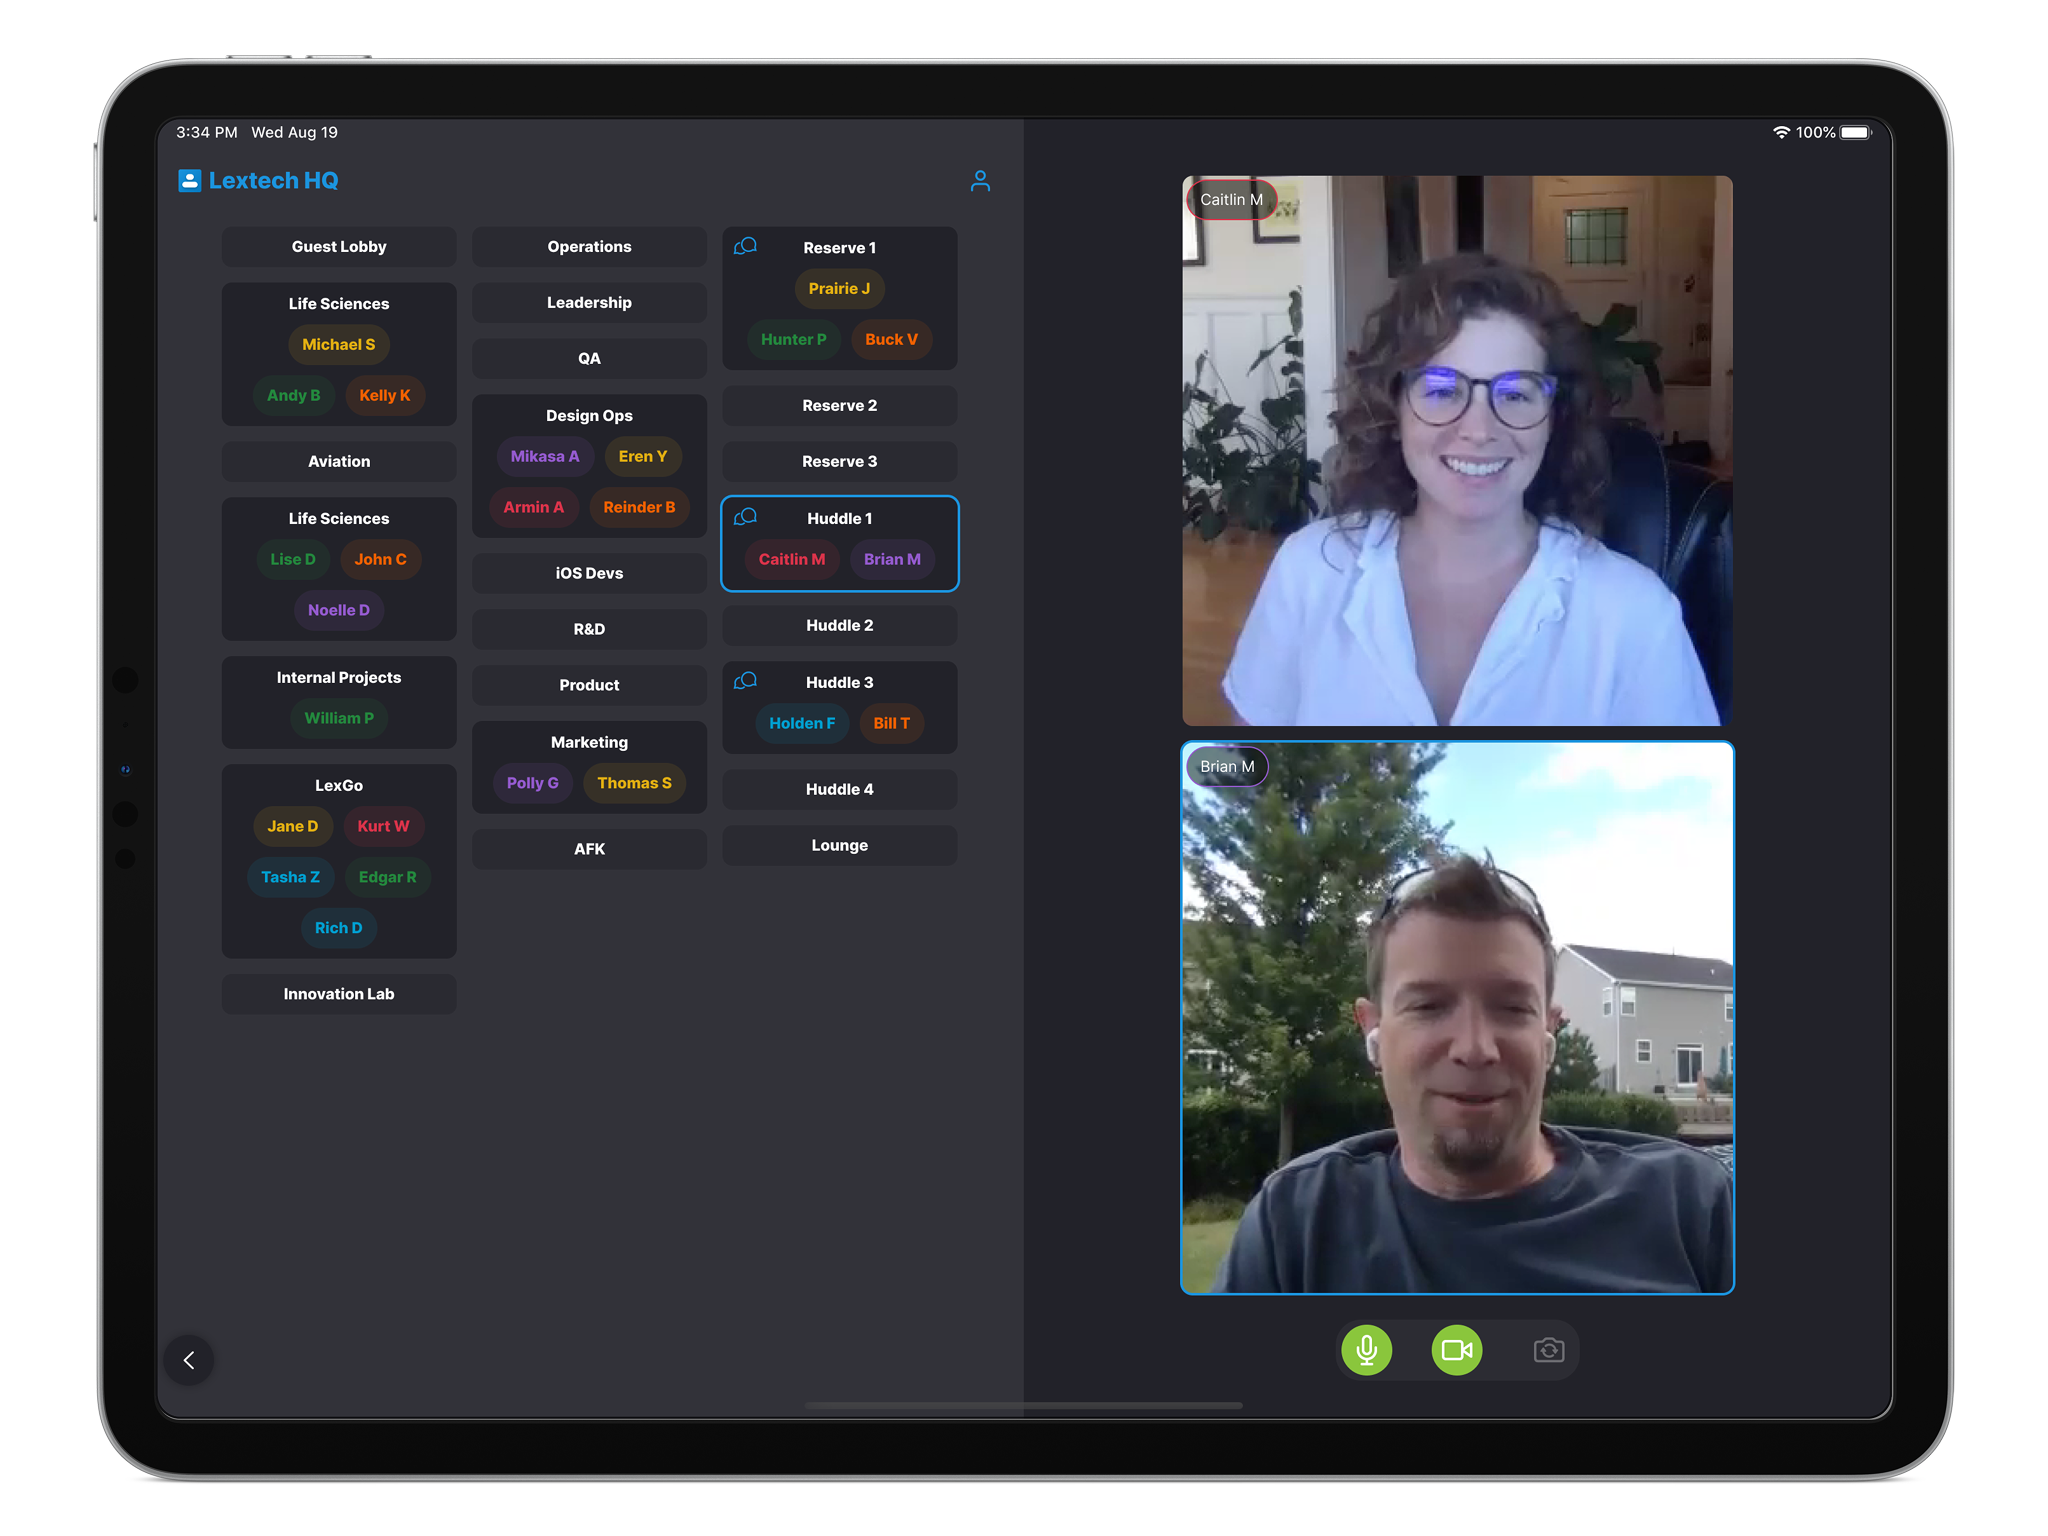Select Andy B user chip
Viewport: 2048px width, 1536px height.
click(x=293, y=396)
